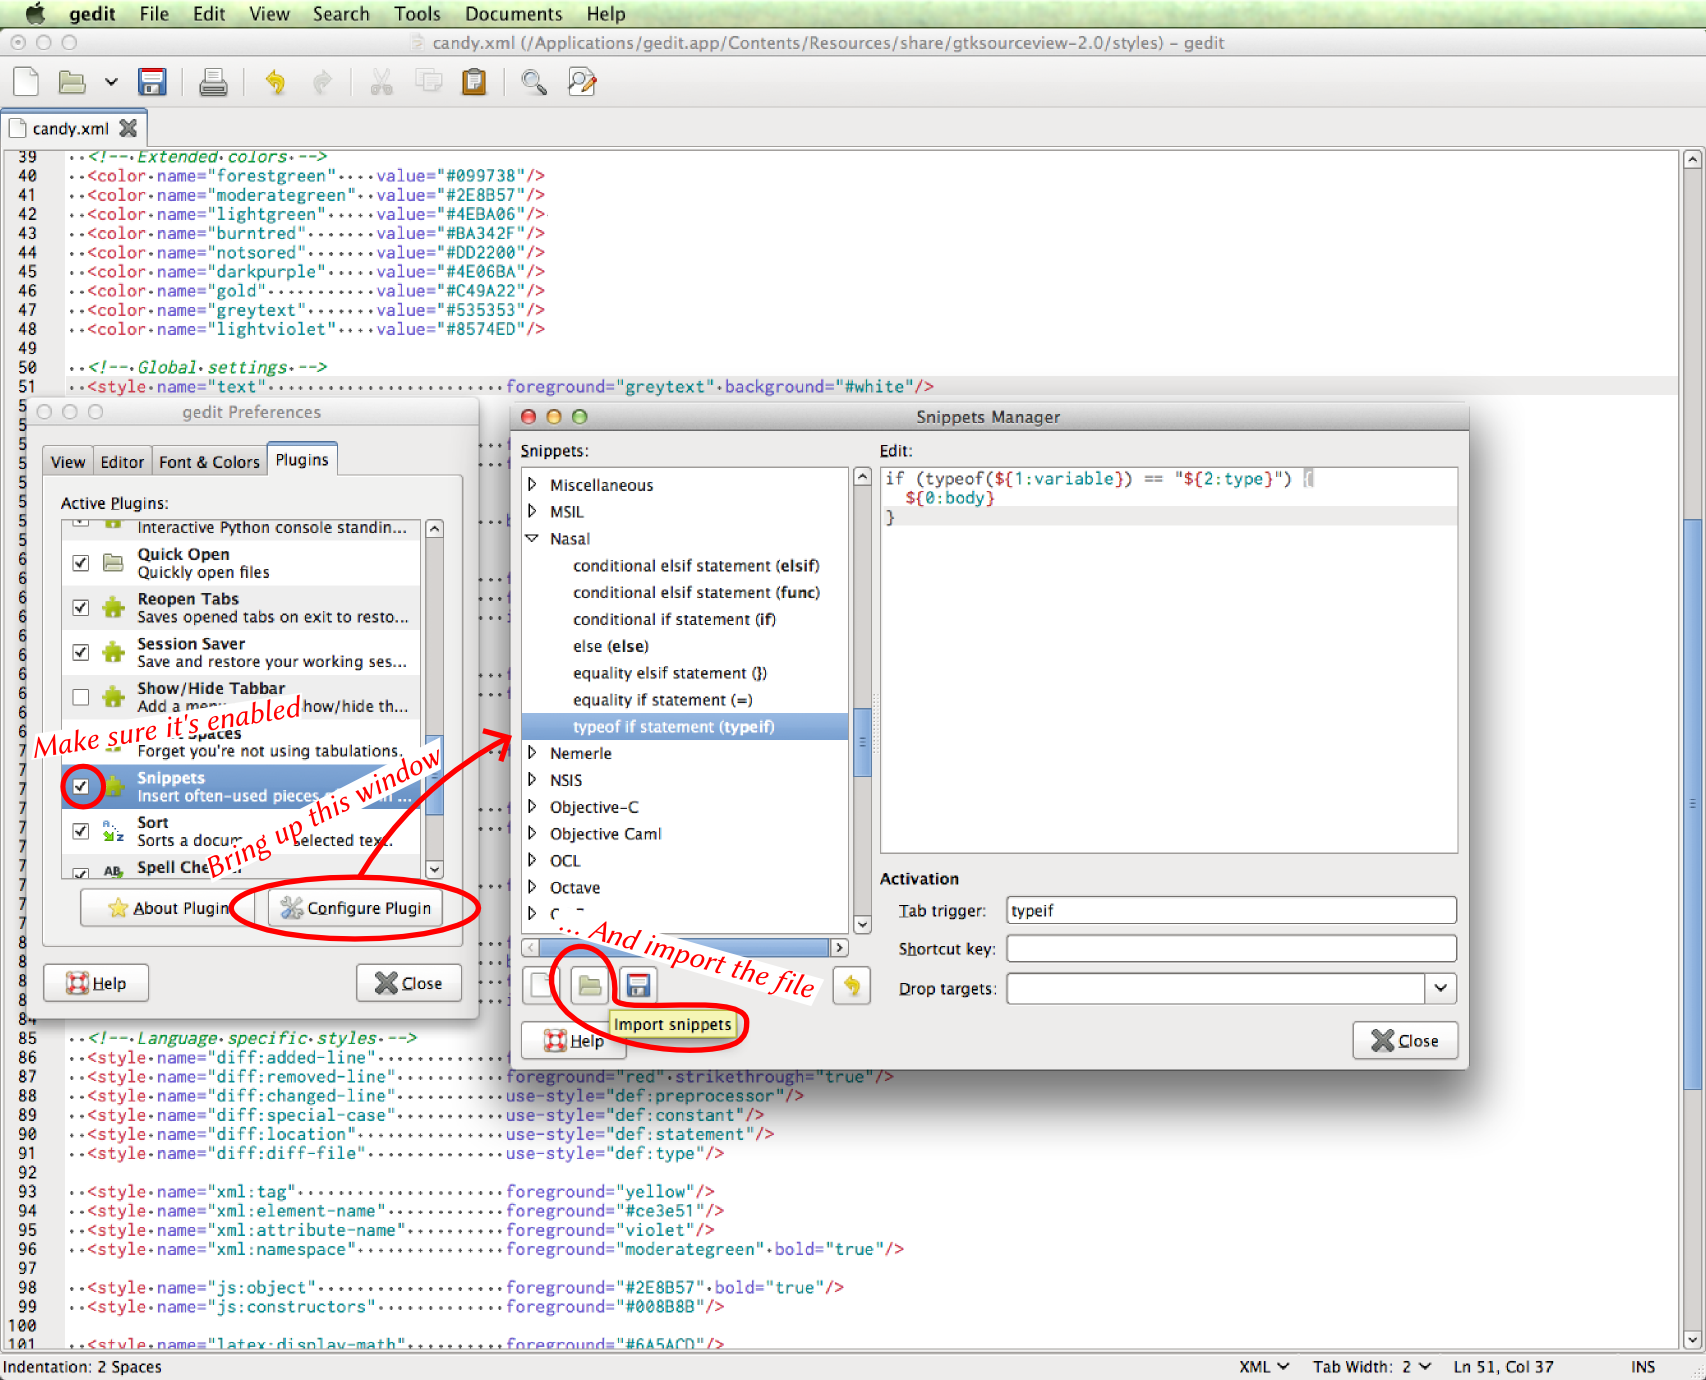1706x1380 pixels.
Task: Click the editor's vertical scrollbar thumb
Action: pyautogui.click(x=1692, y=805)
